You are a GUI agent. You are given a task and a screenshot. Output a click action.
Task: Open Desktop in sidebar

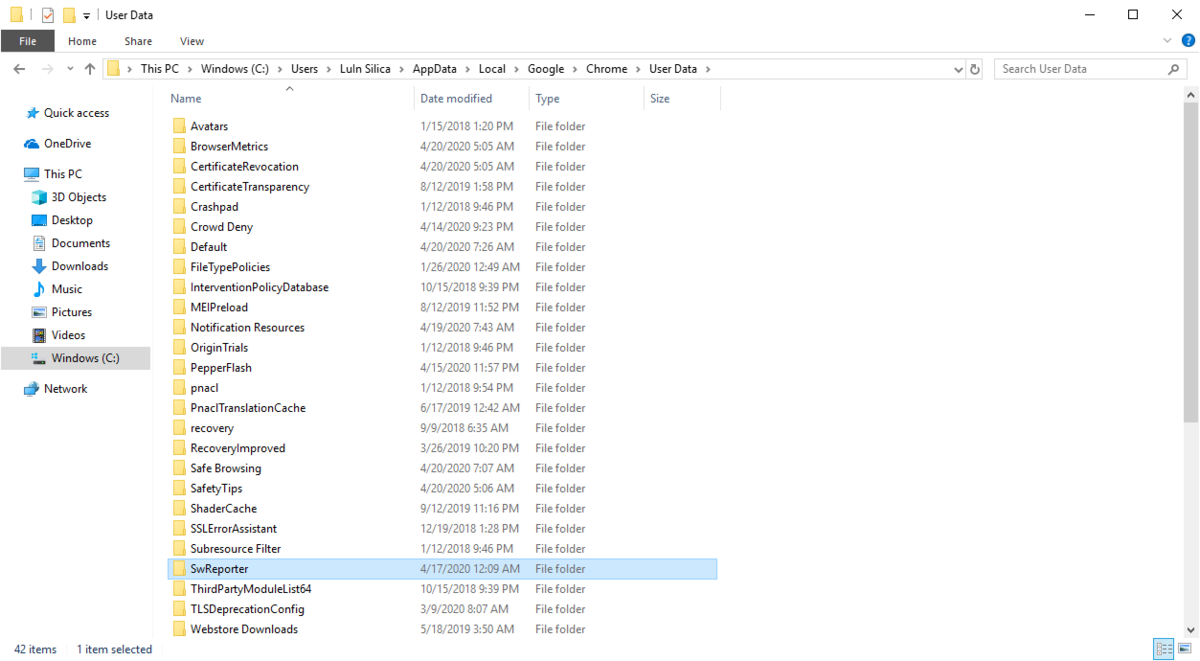(x=72, y=220)
